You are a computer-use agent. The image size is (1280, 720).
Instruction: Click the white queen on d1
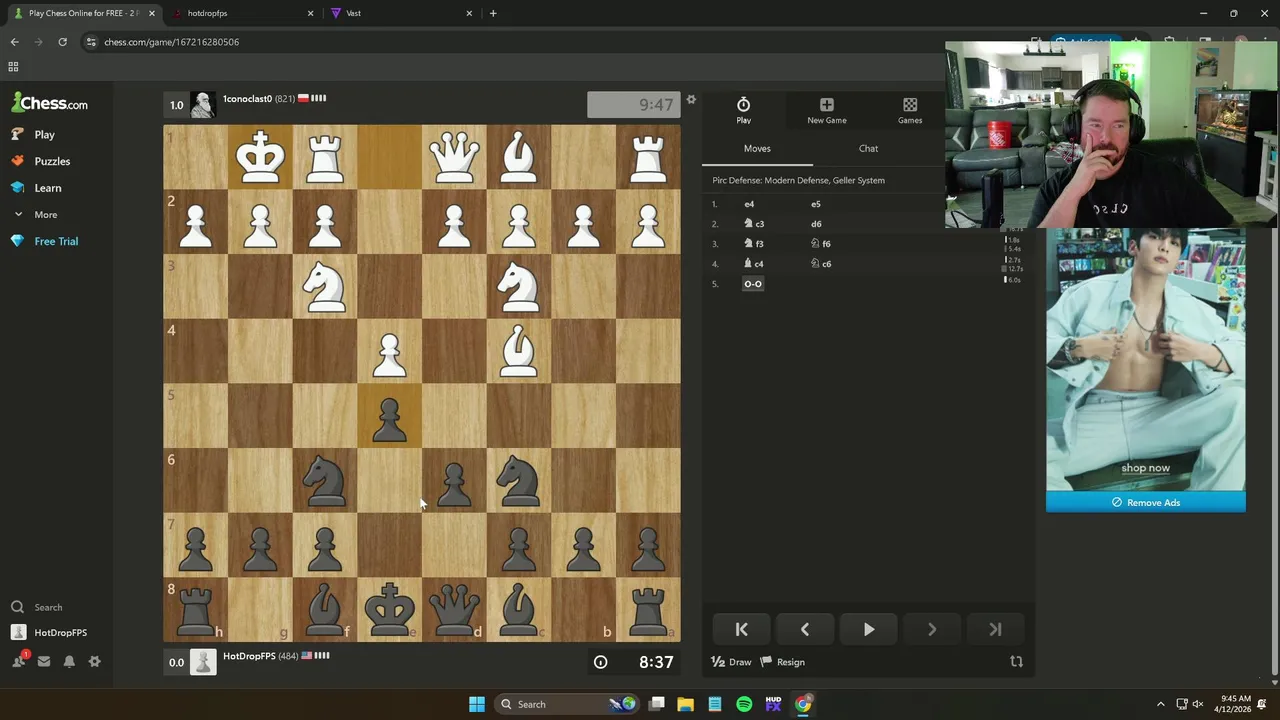454,157
